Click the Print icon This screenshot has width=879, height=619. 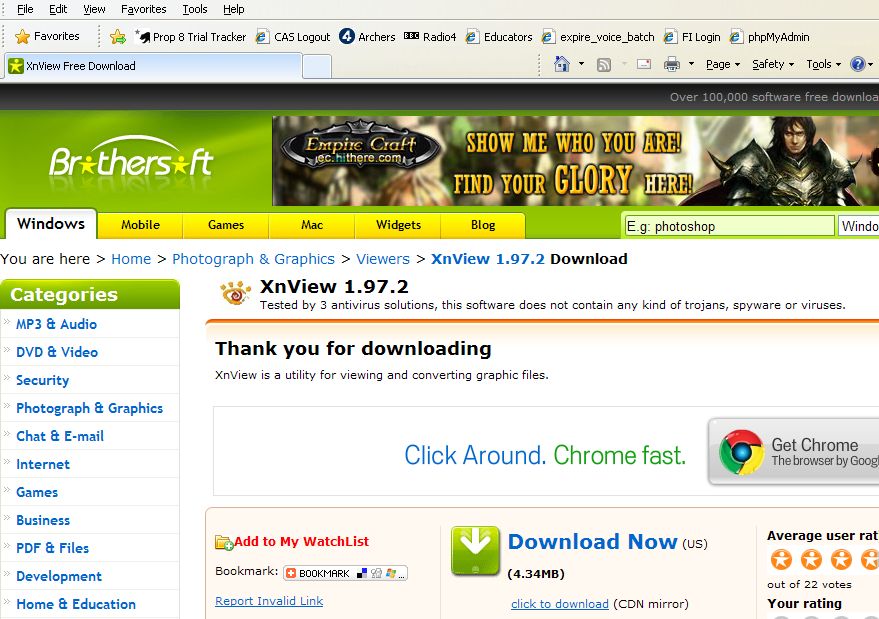click(x=672, y=64)
